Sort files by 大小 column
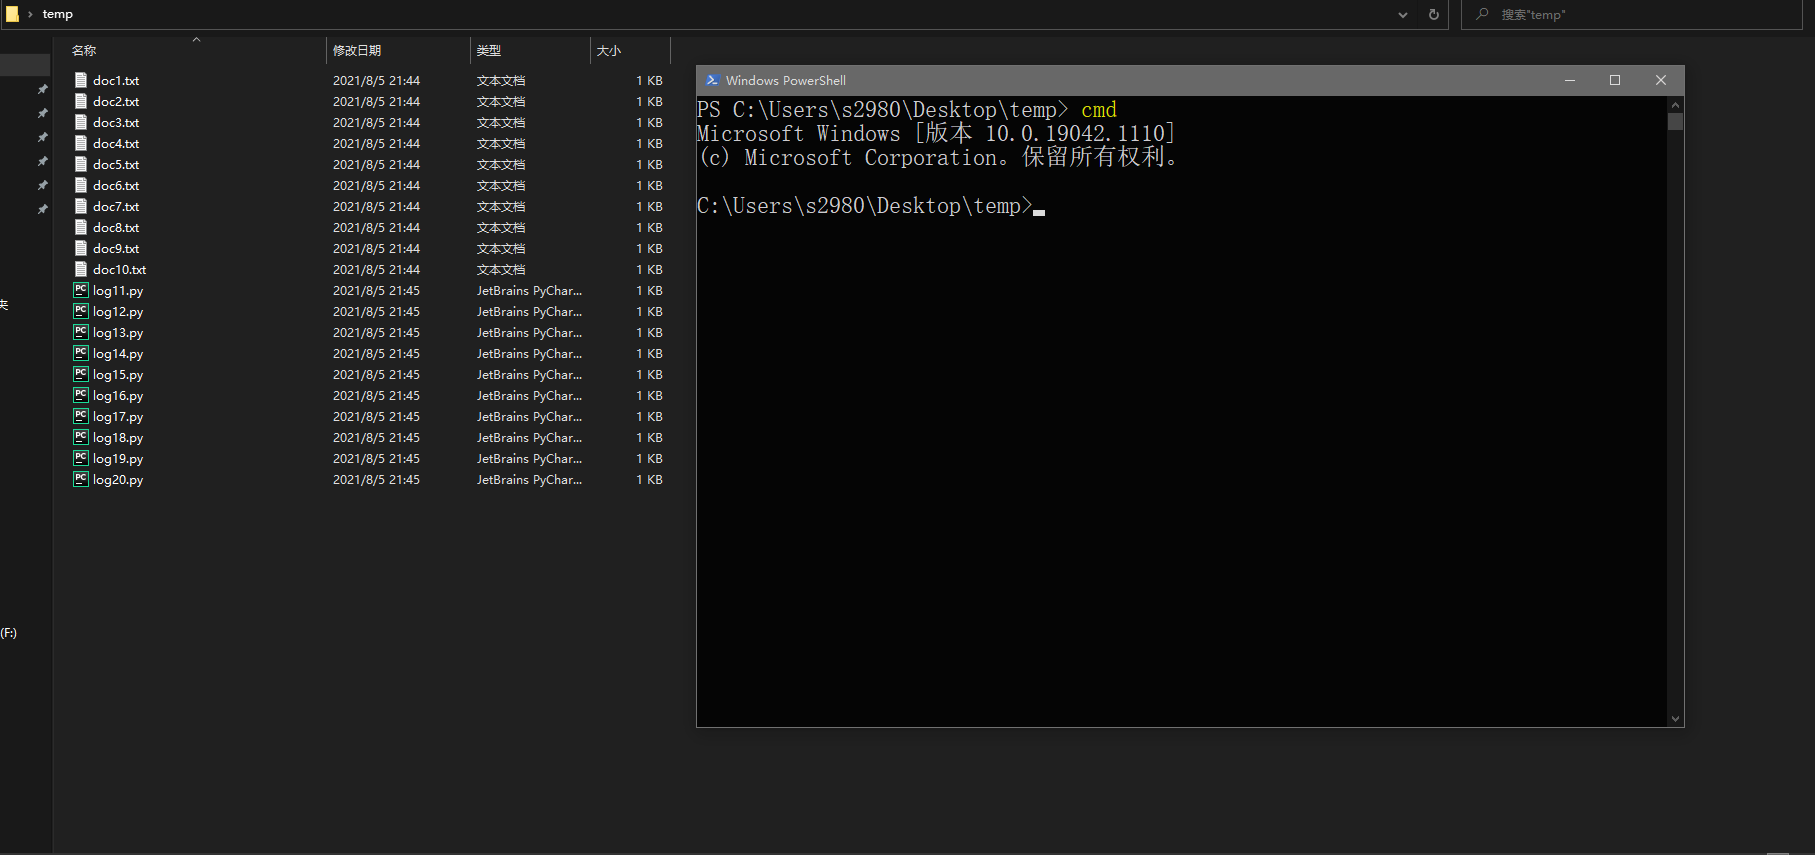Viewport: 1815px width, 855px height. 609,50
